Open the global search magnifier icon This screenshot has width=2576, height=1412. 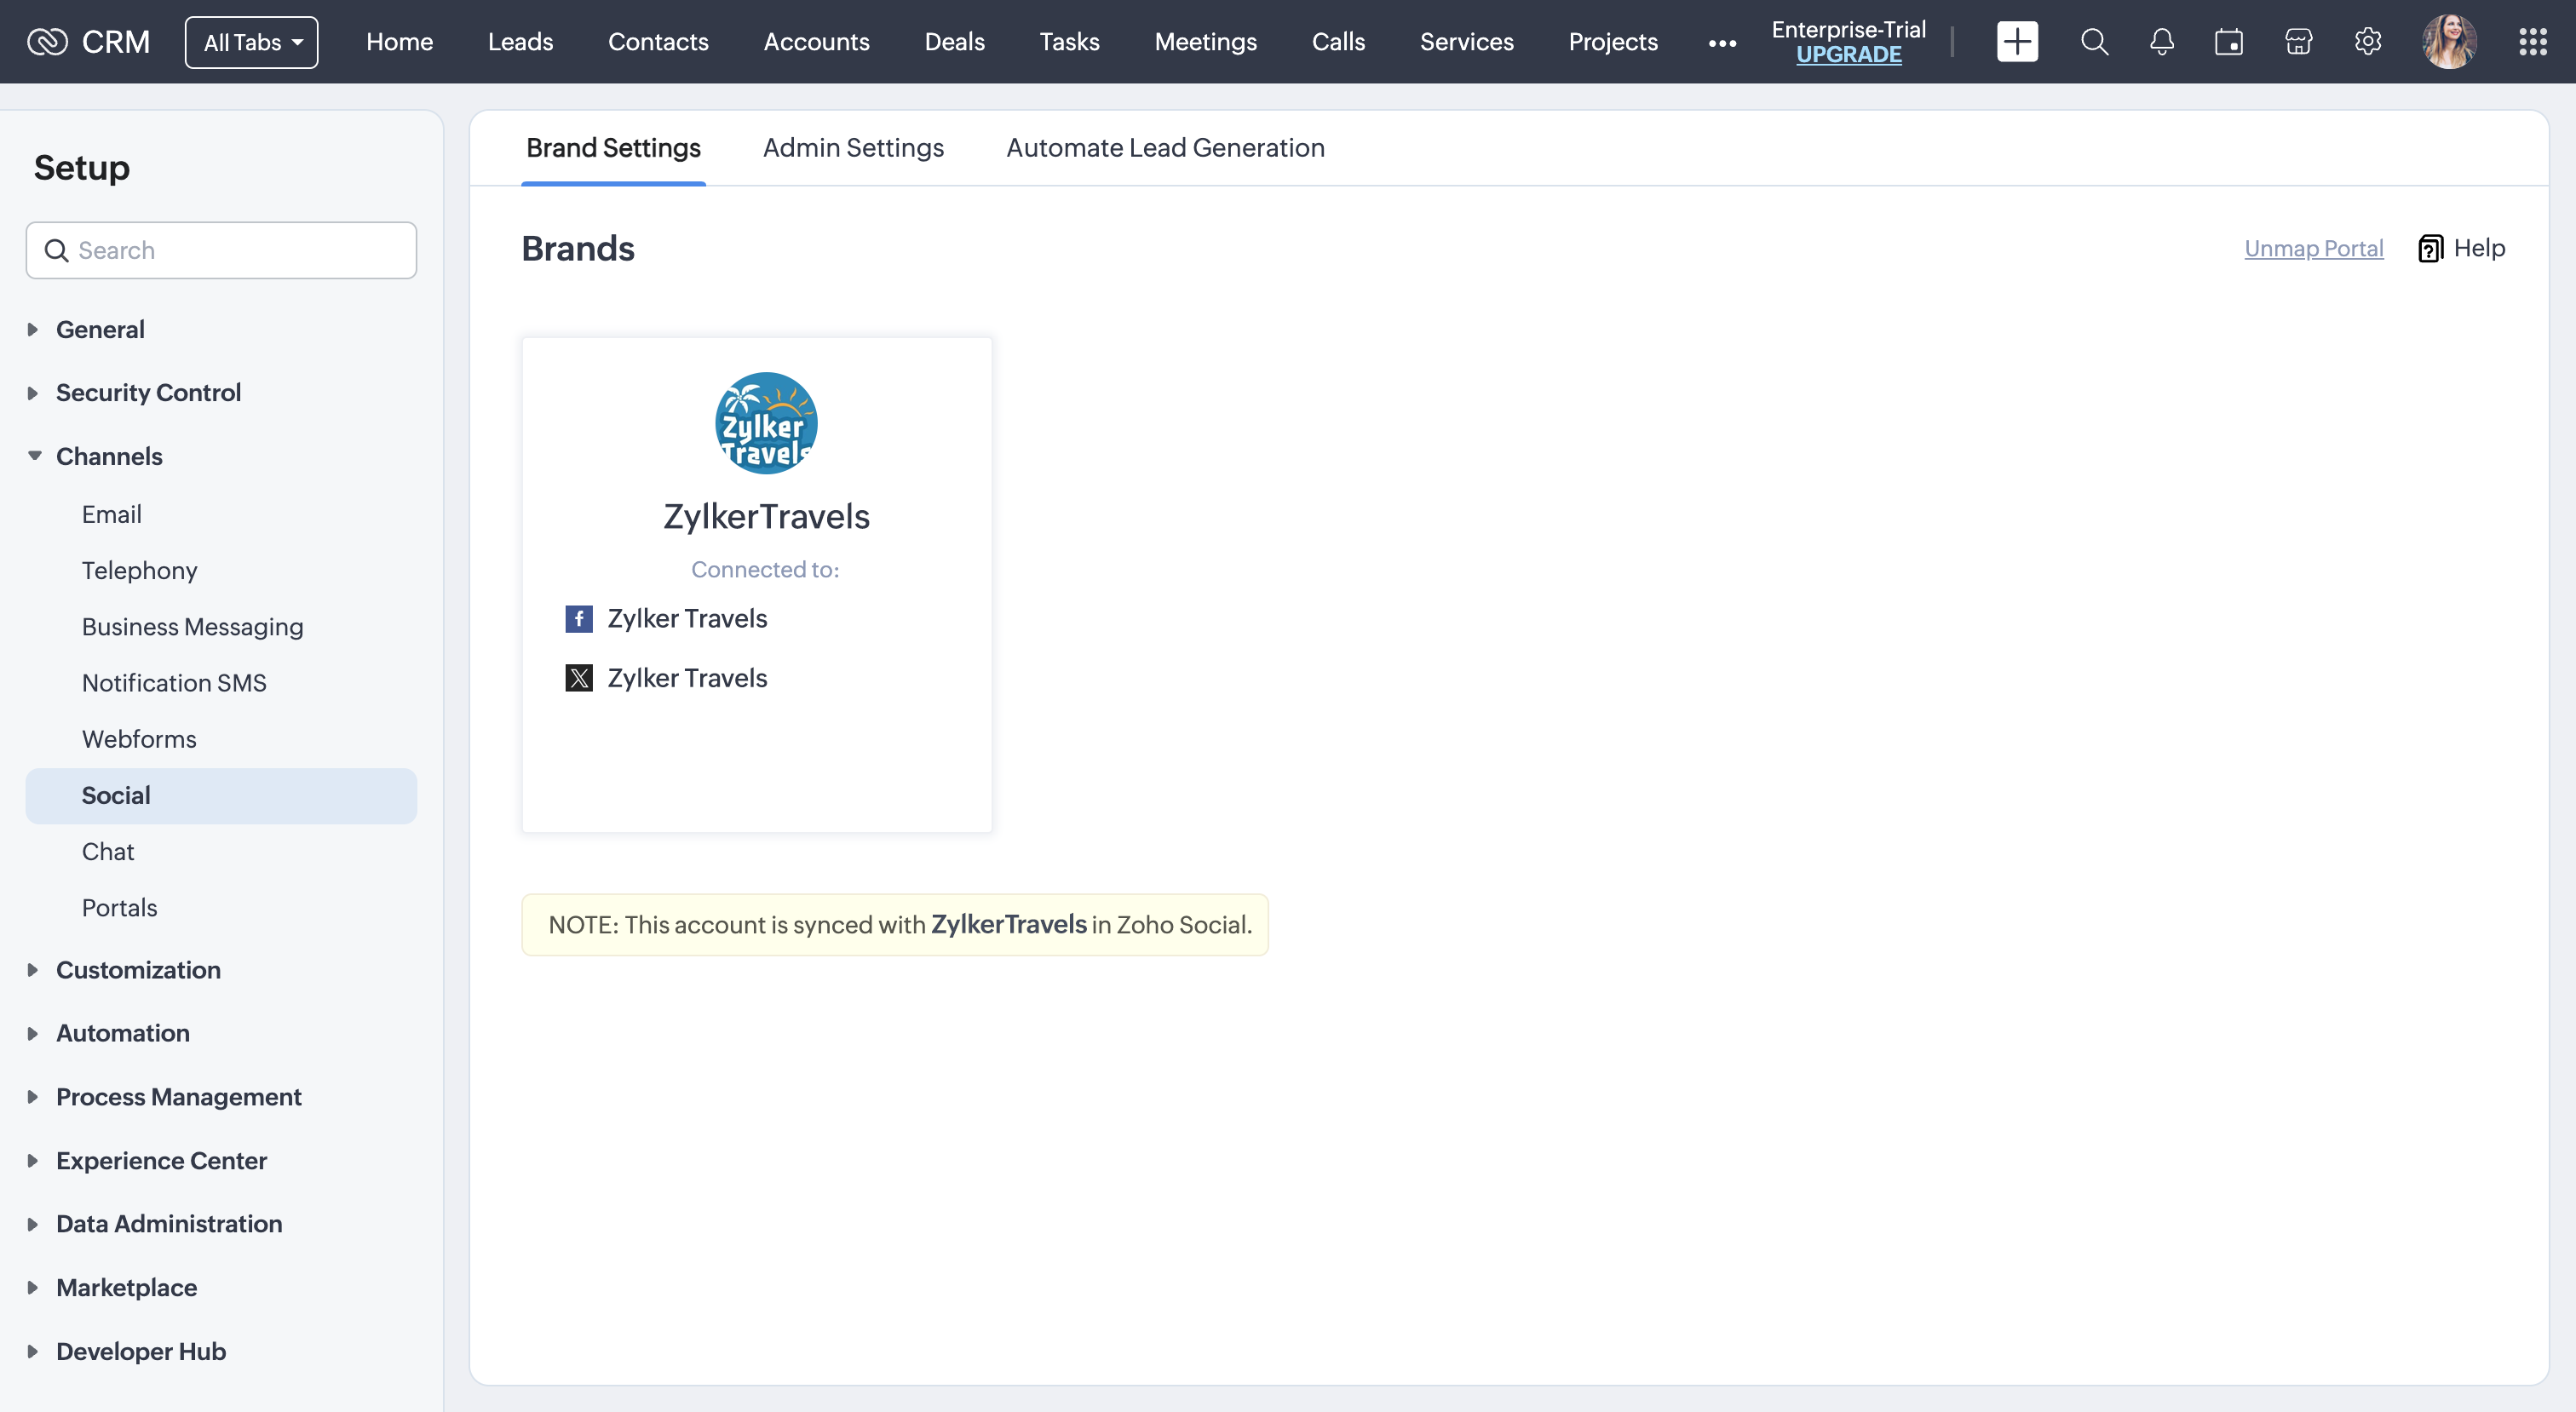coord(2094,41)
